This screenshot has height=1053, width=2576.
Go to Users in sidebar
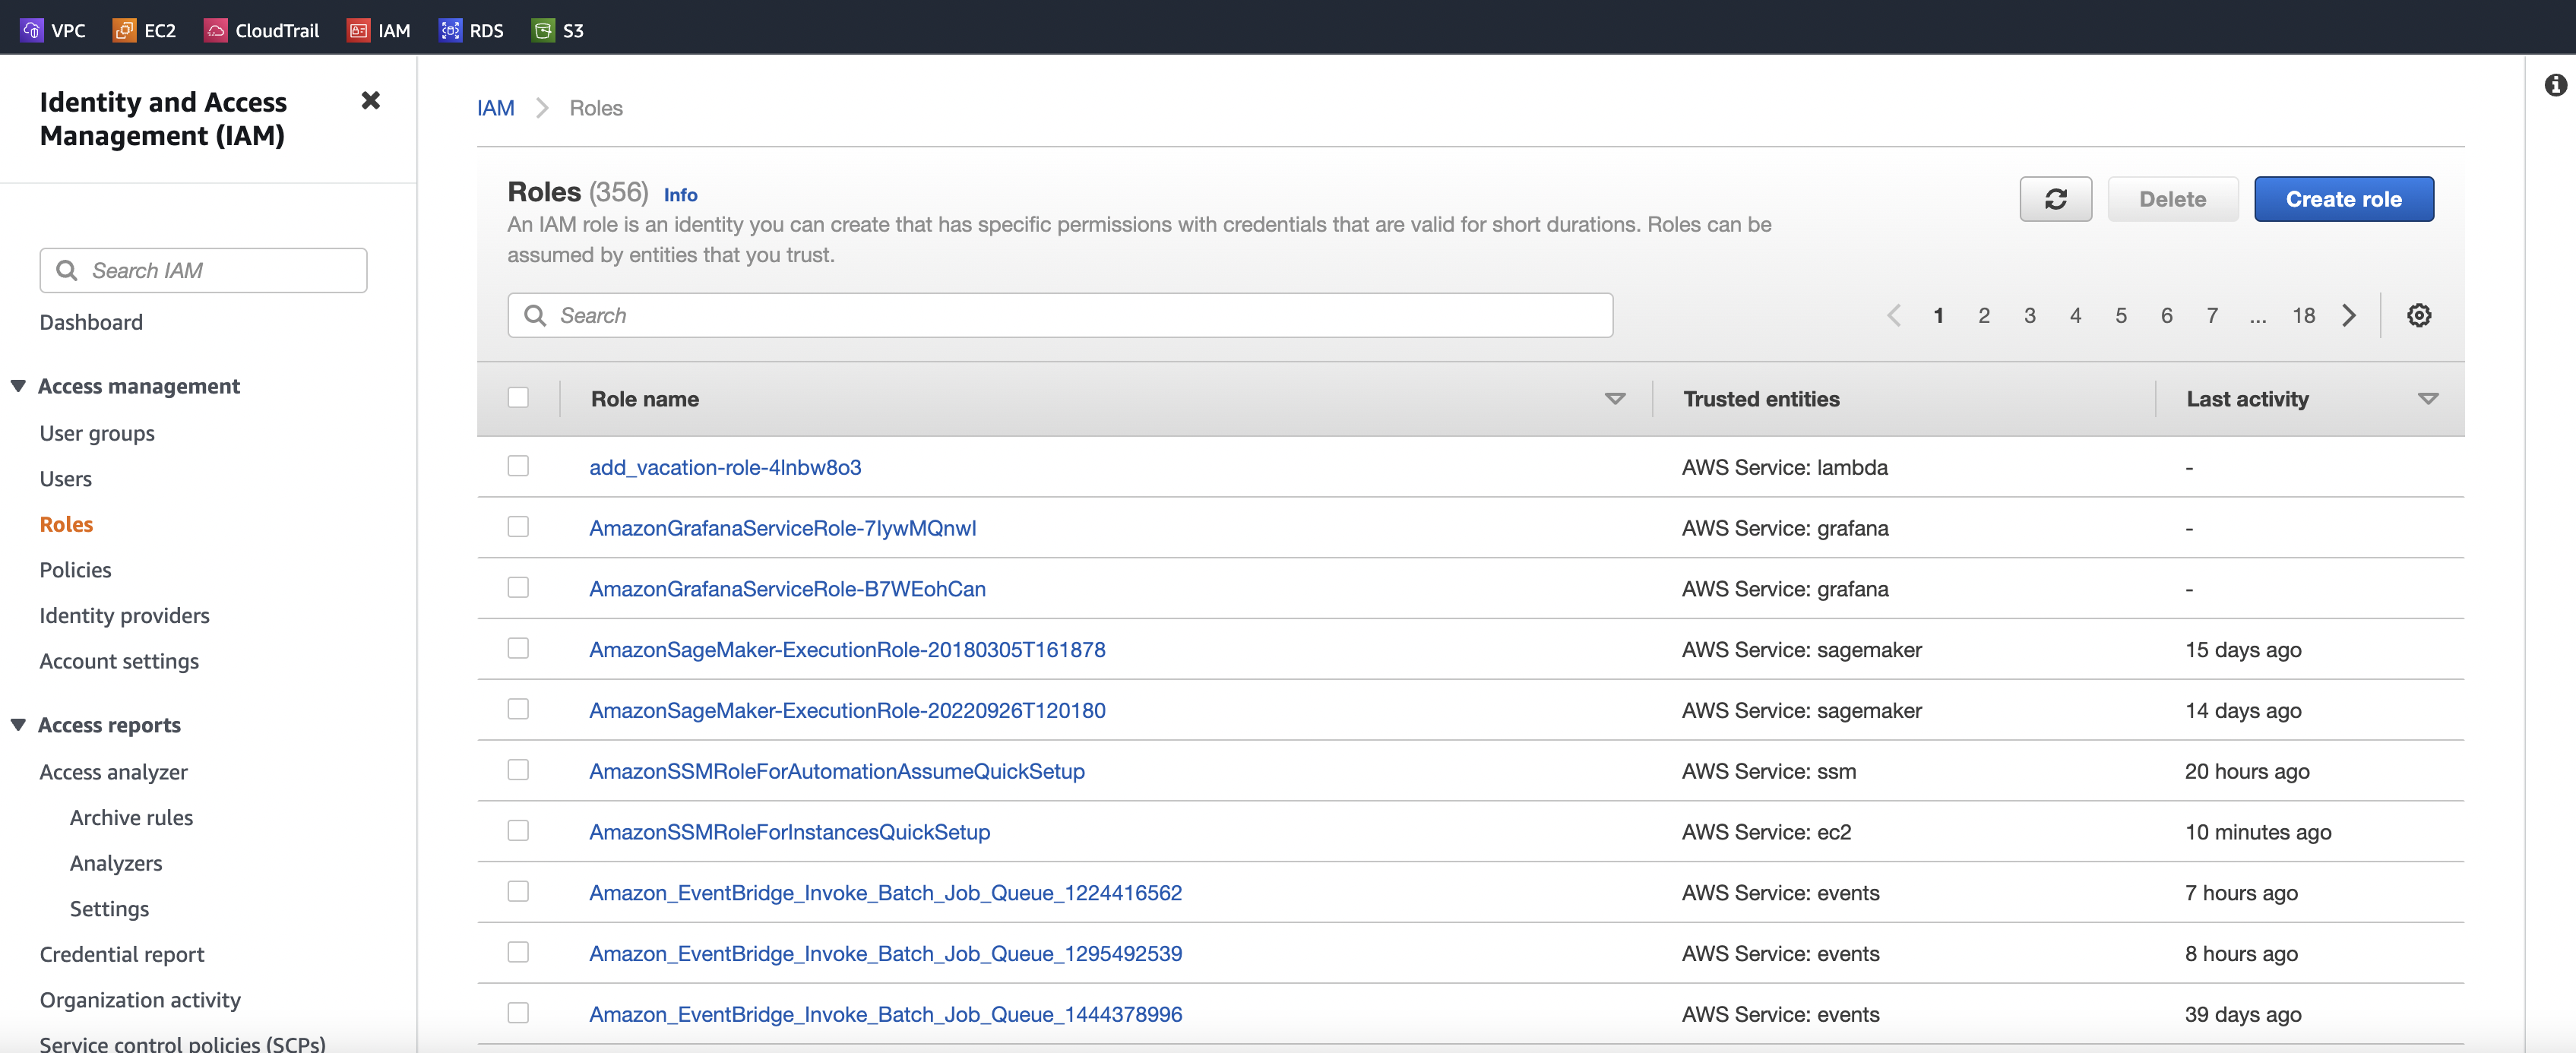pyautogui.click(x=65, y=479)
